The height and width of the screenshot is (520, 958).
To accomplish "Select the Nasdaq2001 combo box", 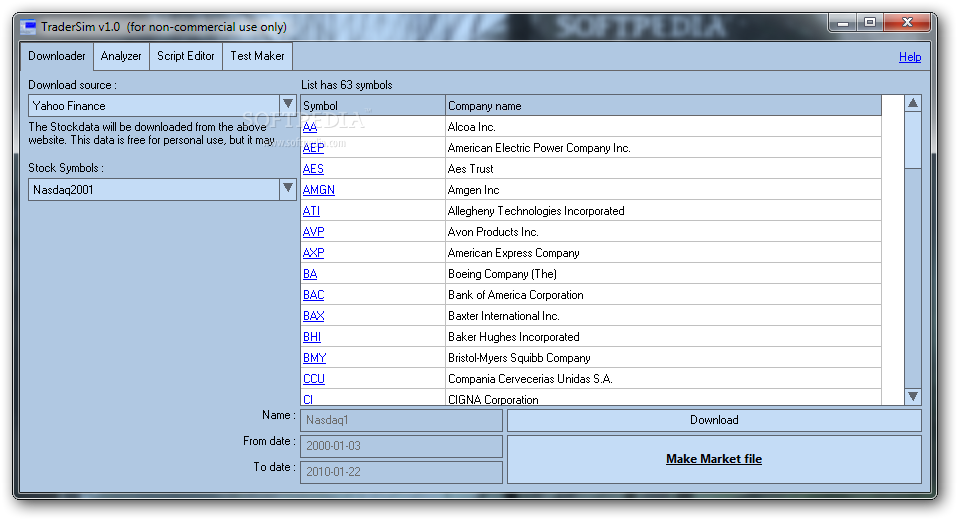I will (x=162, y=189).
